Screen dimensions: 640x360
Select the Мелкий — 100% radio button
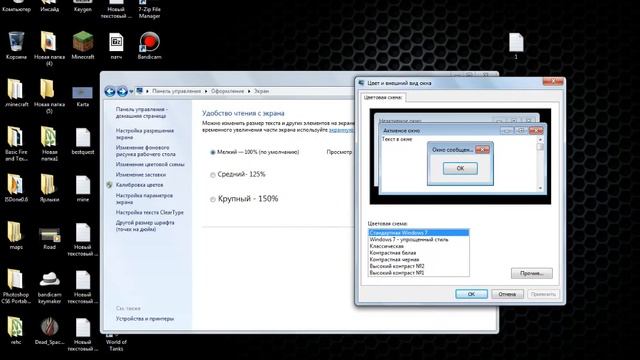pyautogui.click(x=213, y=152)
